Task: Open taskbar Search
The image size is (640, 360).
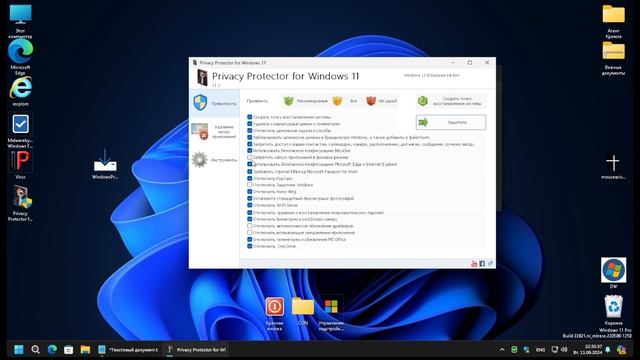Action: [x=36, y=350]
